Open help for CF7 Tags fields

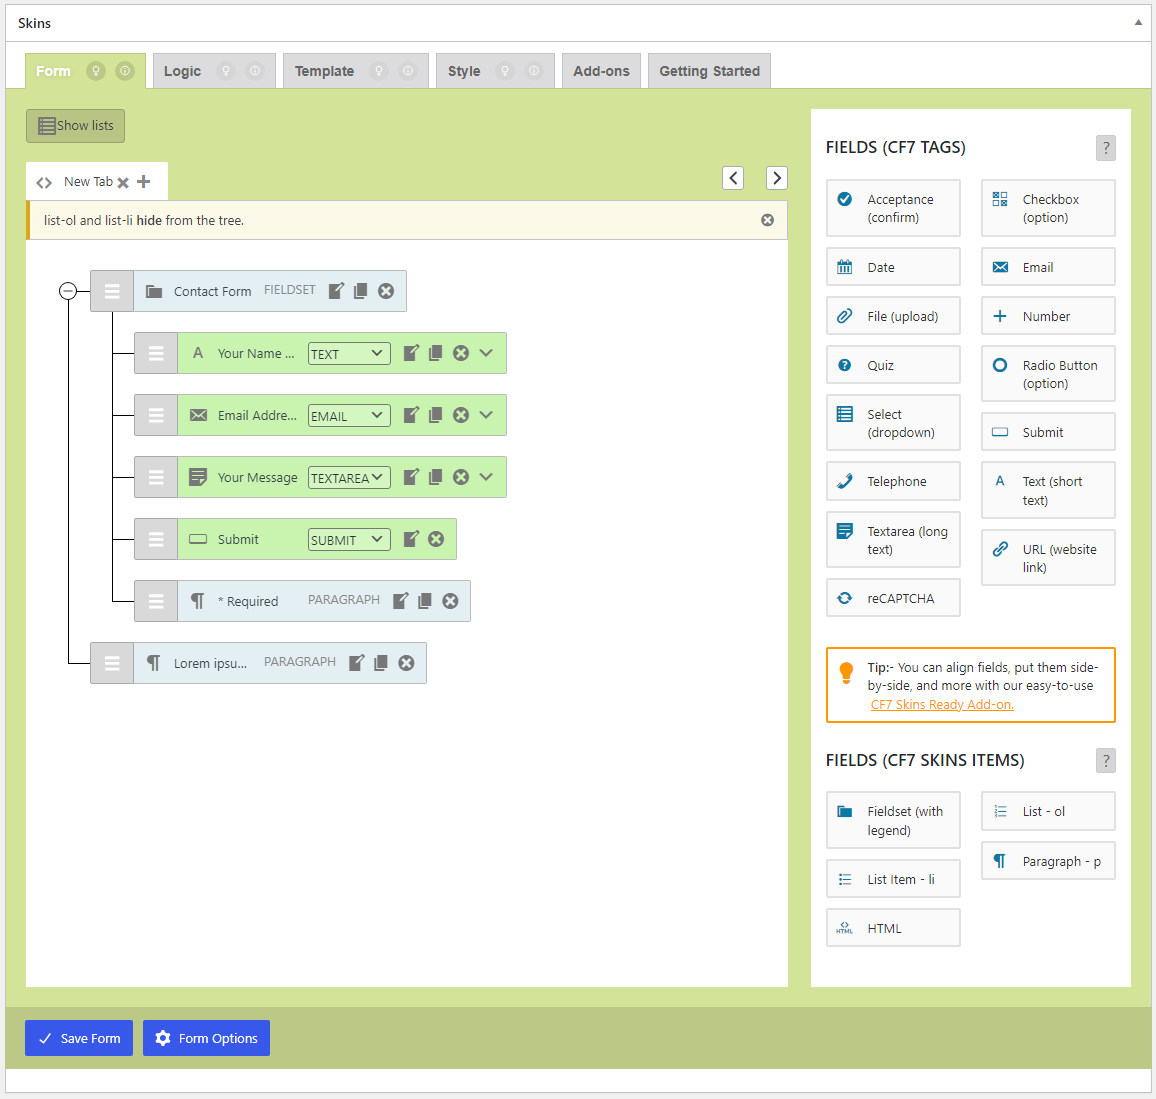point(1105,148)
